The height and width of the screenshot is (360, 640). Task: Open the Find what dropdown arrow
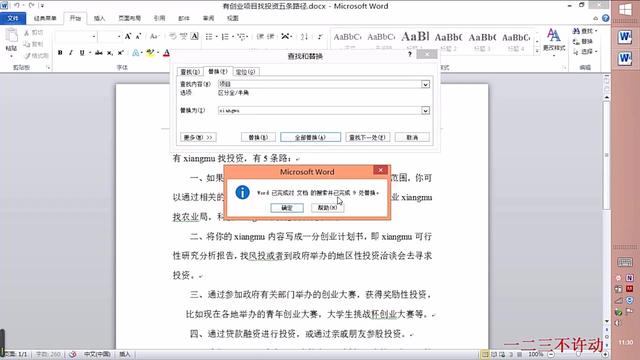click(x=425, y=84)
